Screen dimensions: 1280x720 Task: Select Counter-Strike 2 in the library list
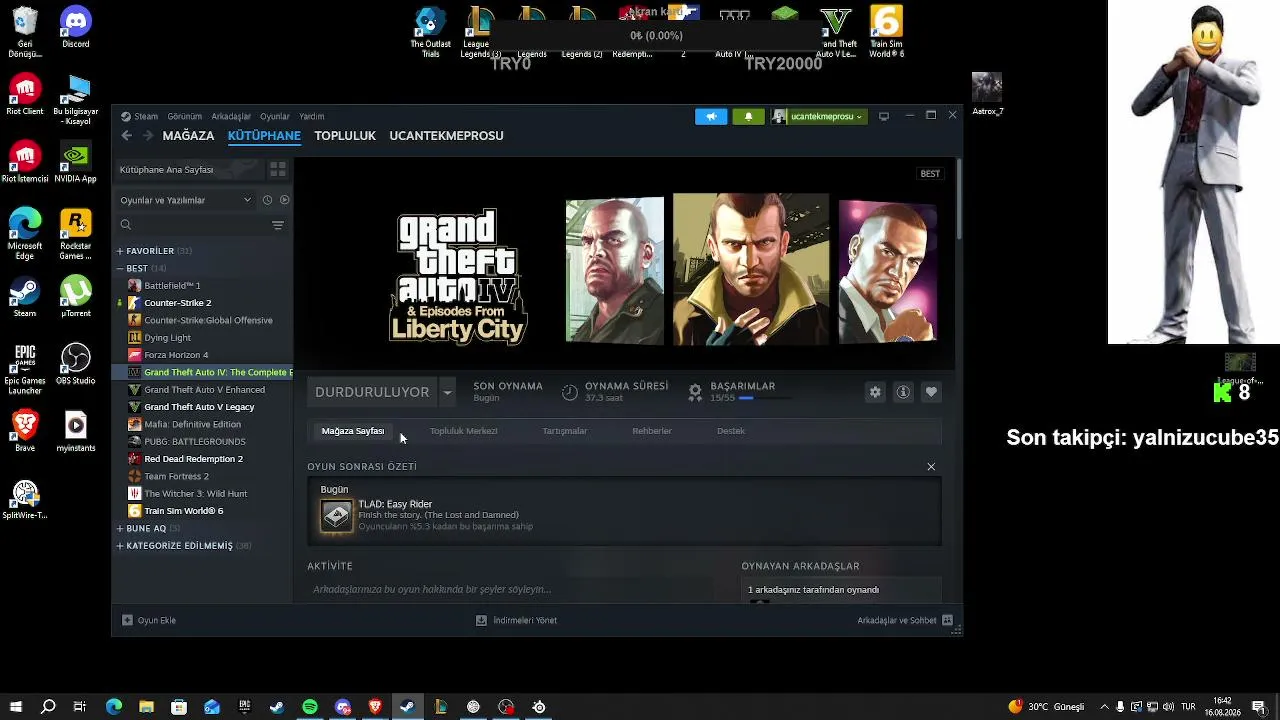click(x=177, y=303)
